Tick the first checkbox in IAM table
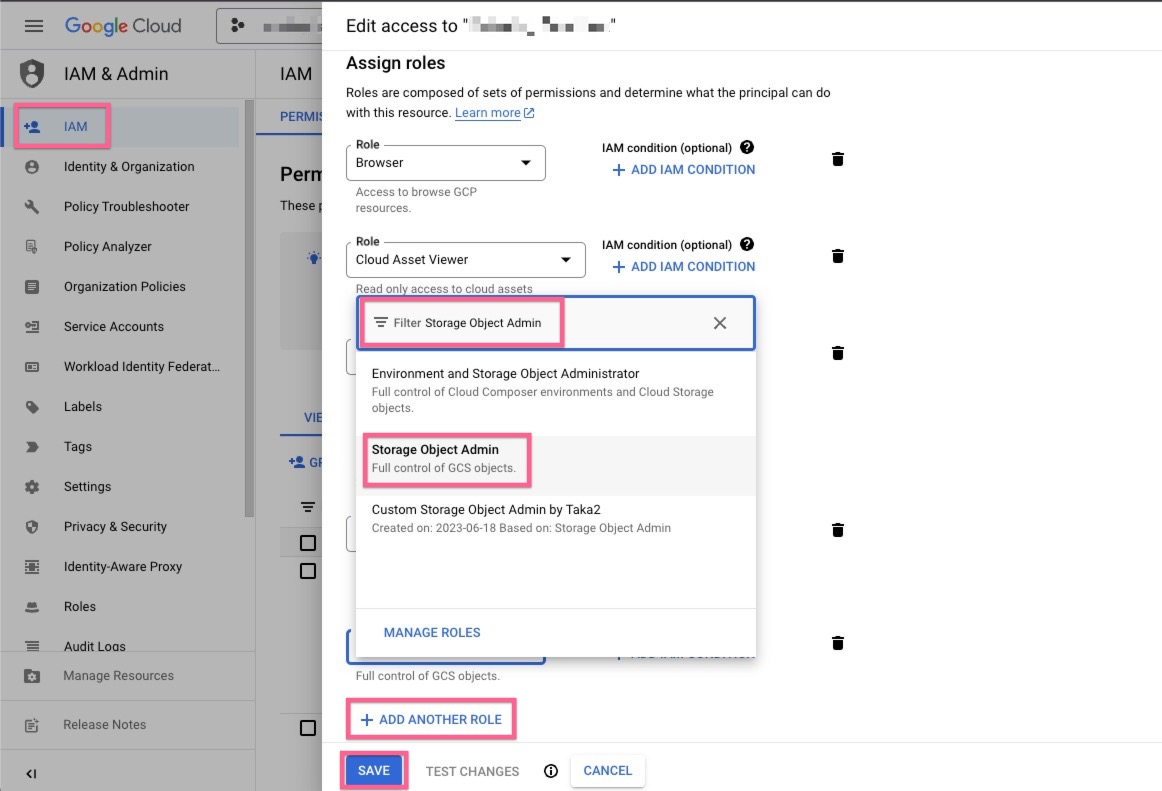The width and height of the screenshot is (1162, 791). tap(308, 543)
